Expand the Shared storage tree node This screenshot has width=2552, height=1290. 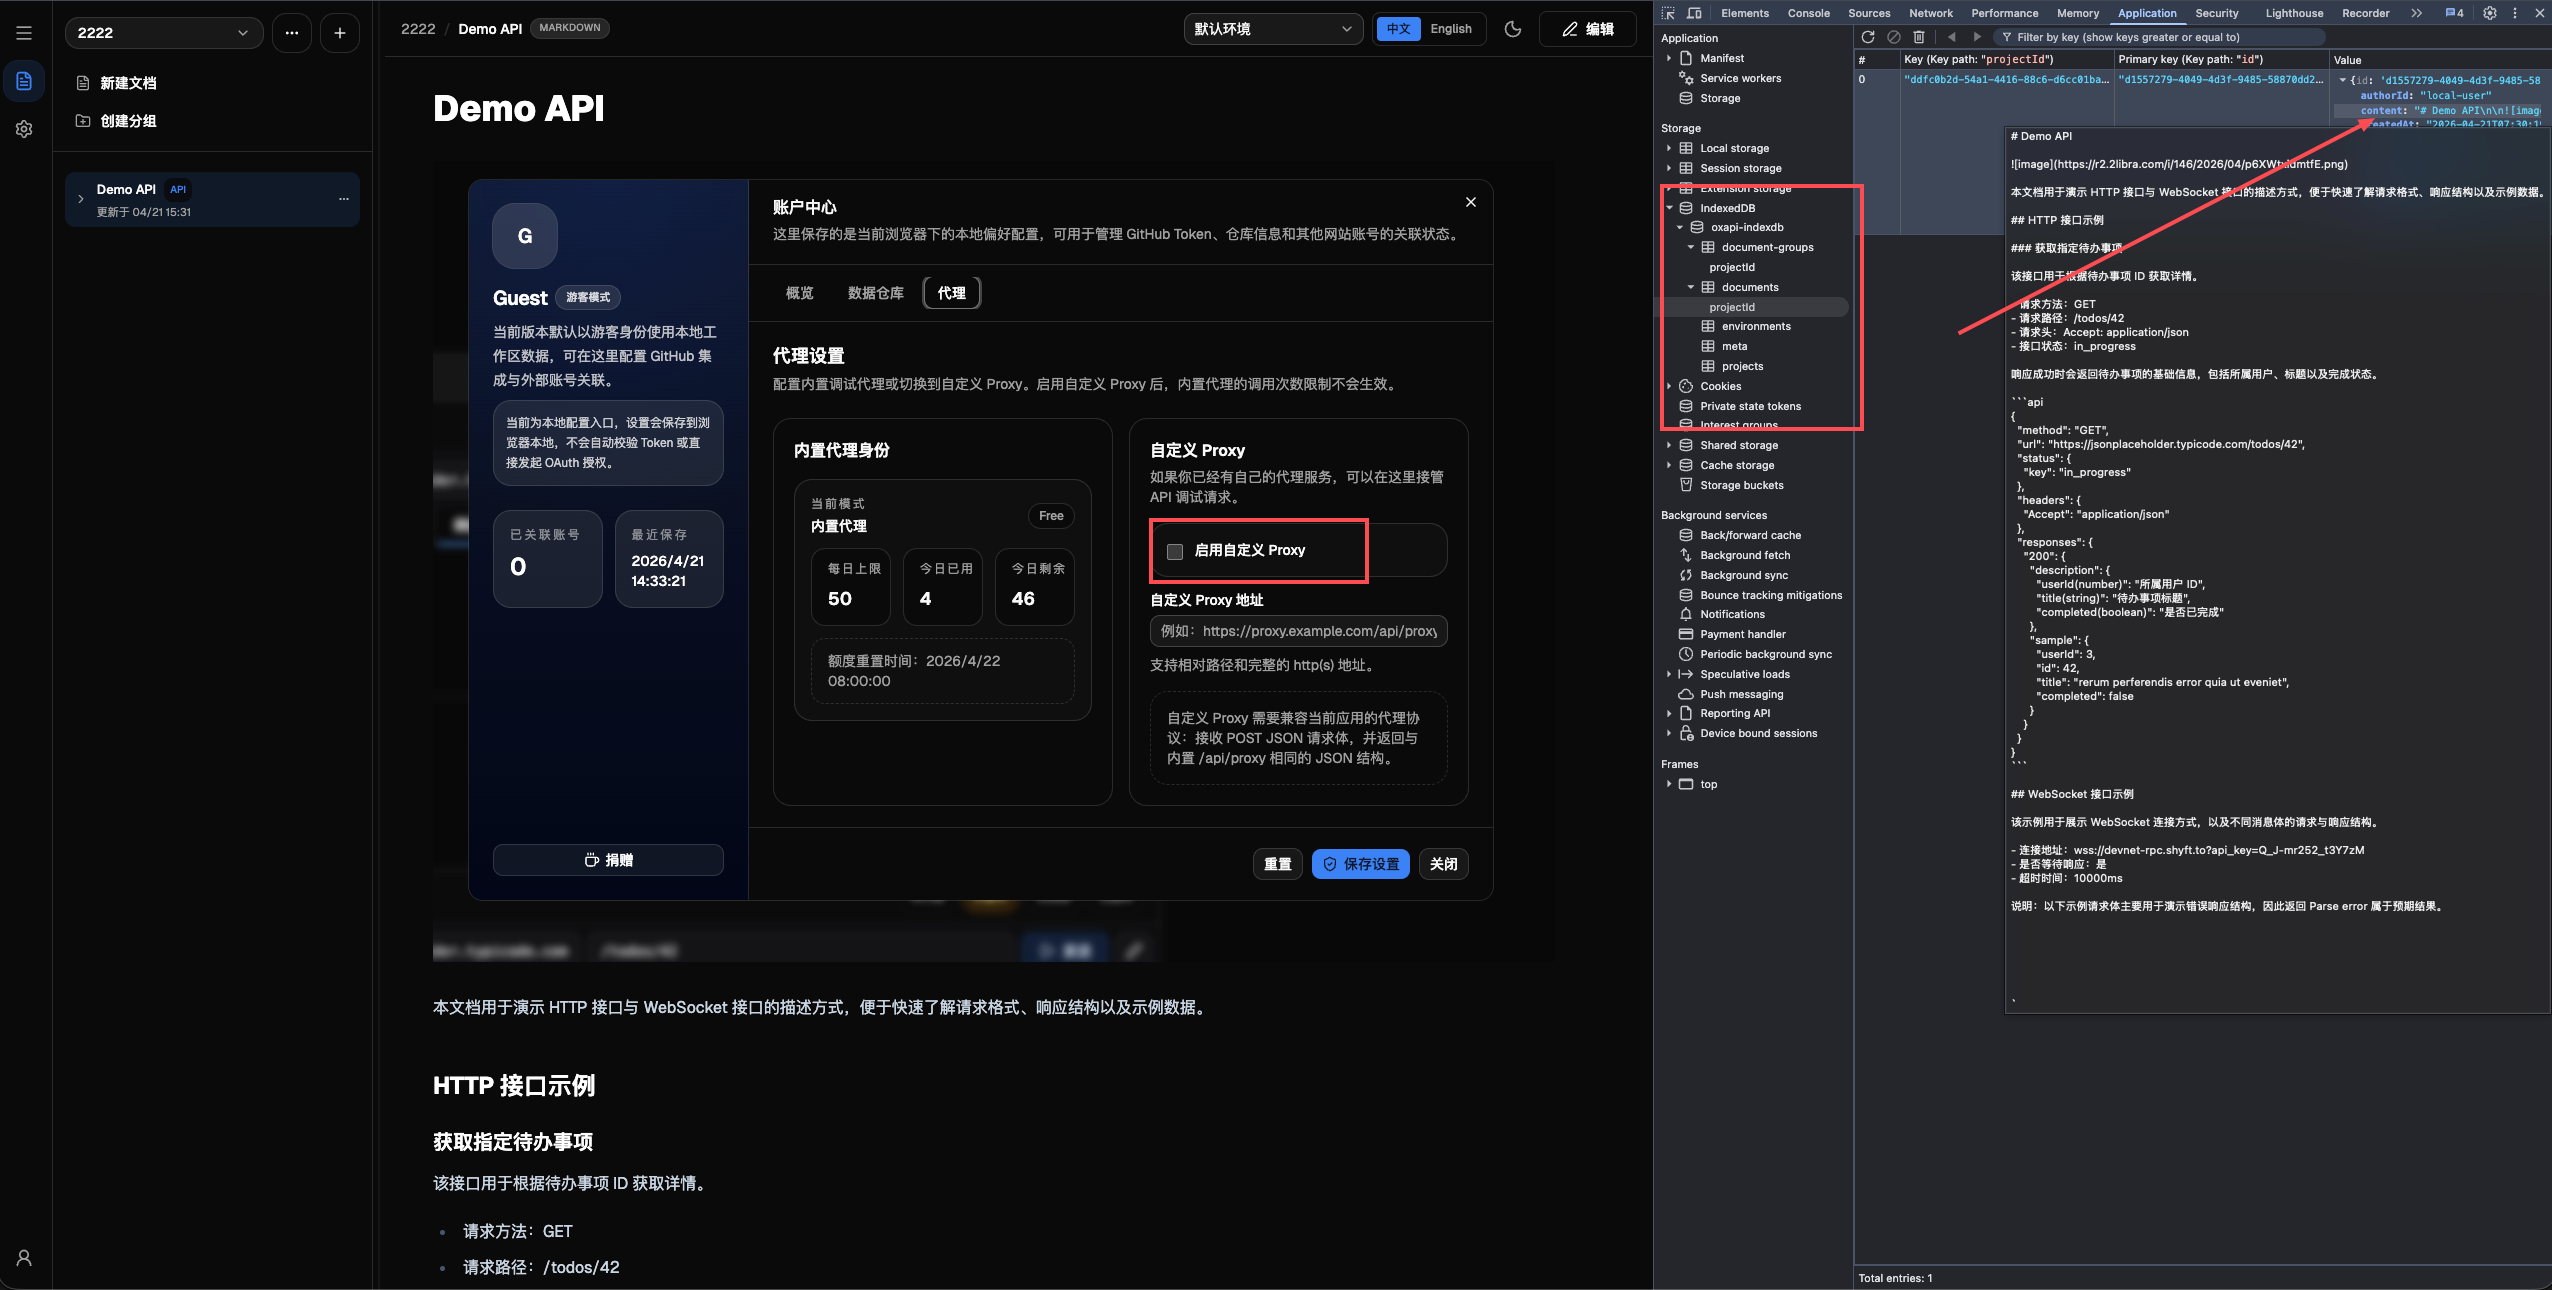[x=1669, y=445]
